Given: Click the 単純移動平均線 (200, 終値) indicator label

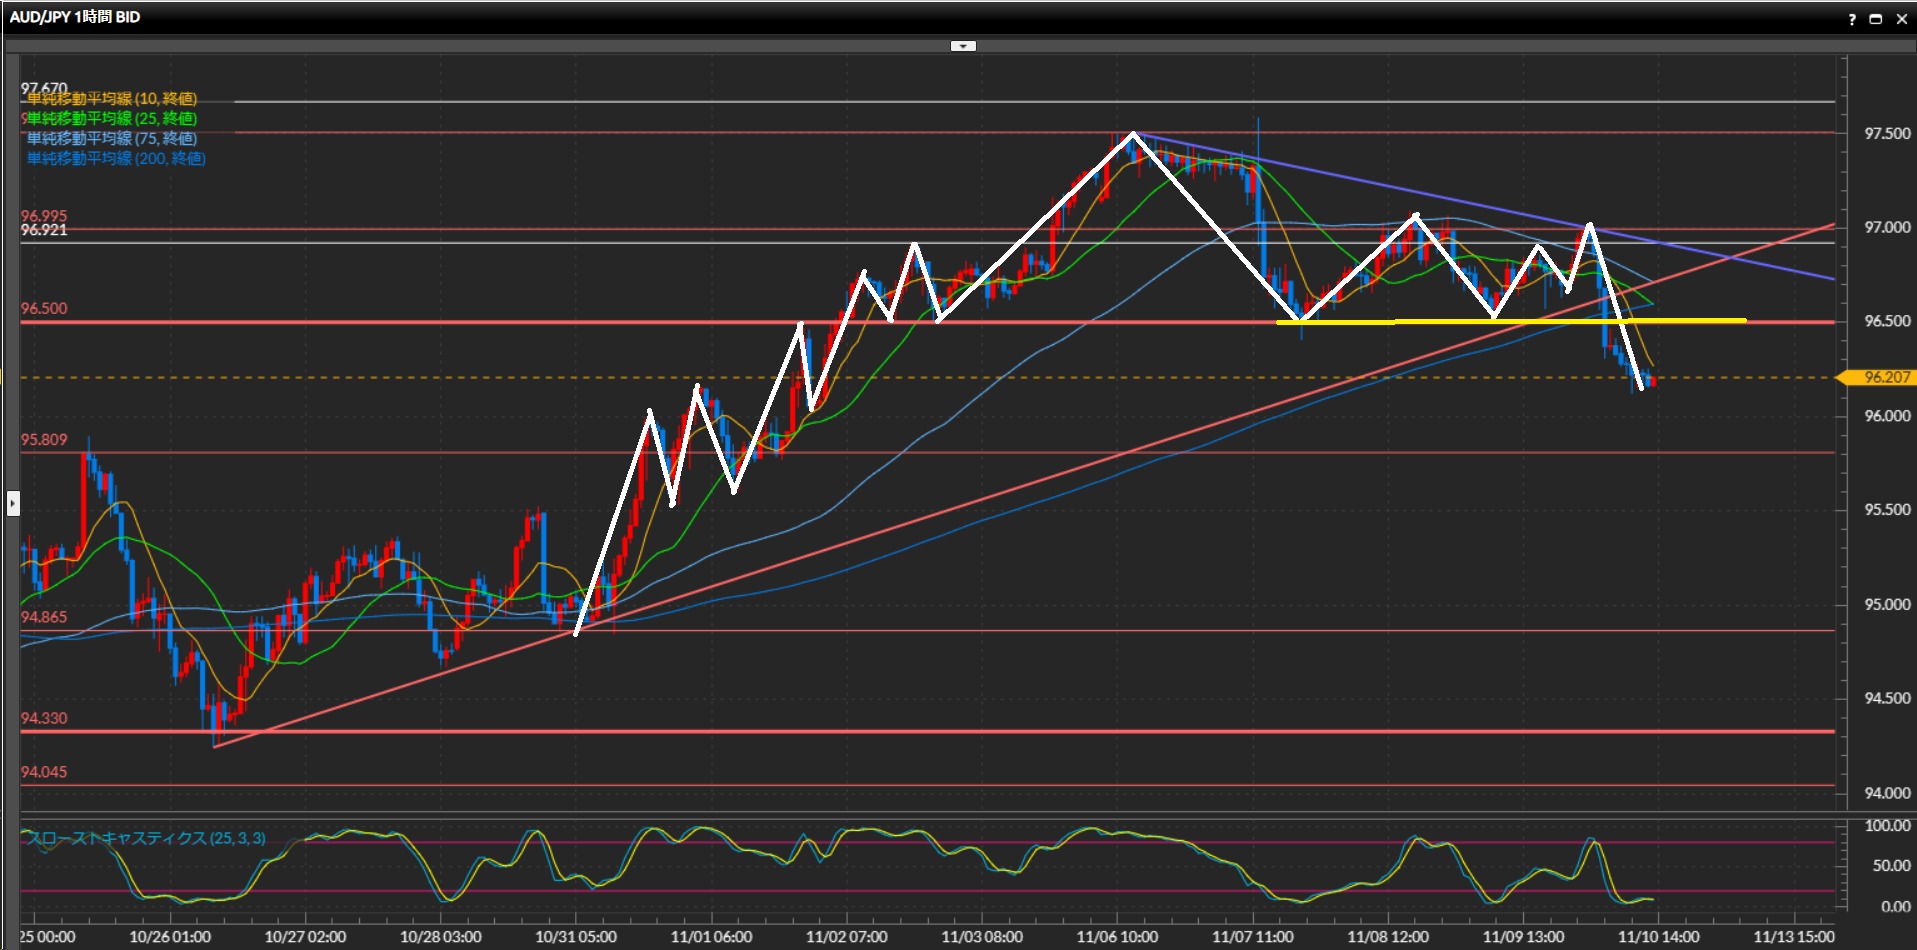Looking at the screenshot, I should coord(116,158).
